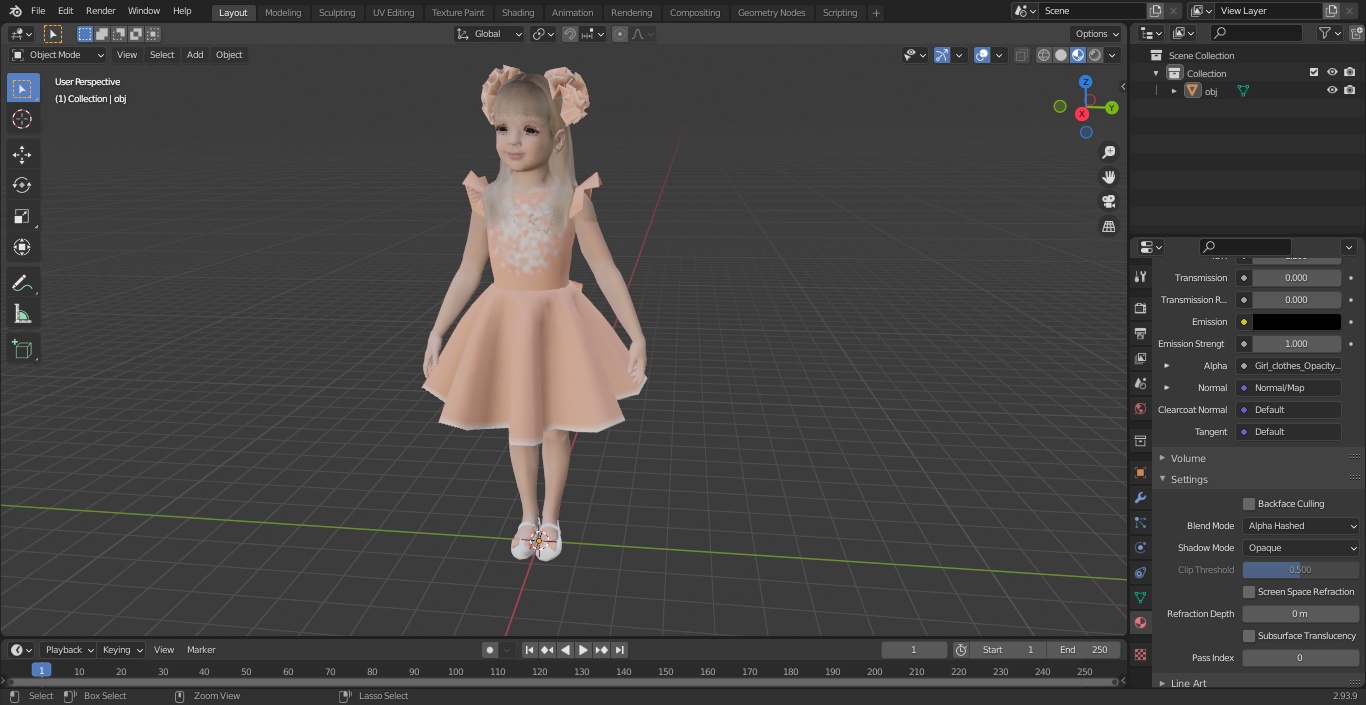The height and width of the screenshot is (705, 1366).
Task: Select the Add Cube tool
Action: pyautogui.click(x=22, y=349)
